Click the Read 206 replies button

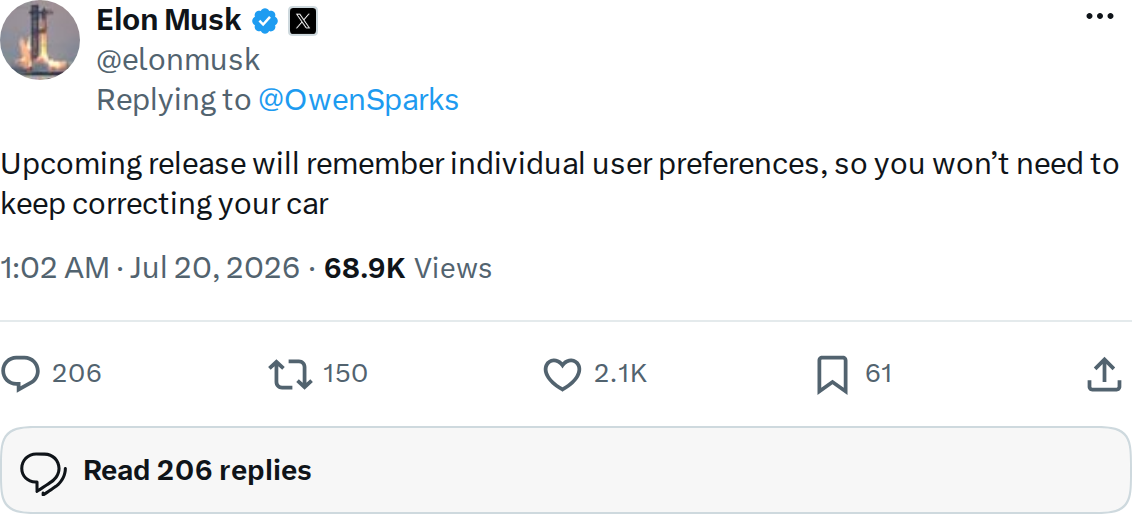point(566,471)
